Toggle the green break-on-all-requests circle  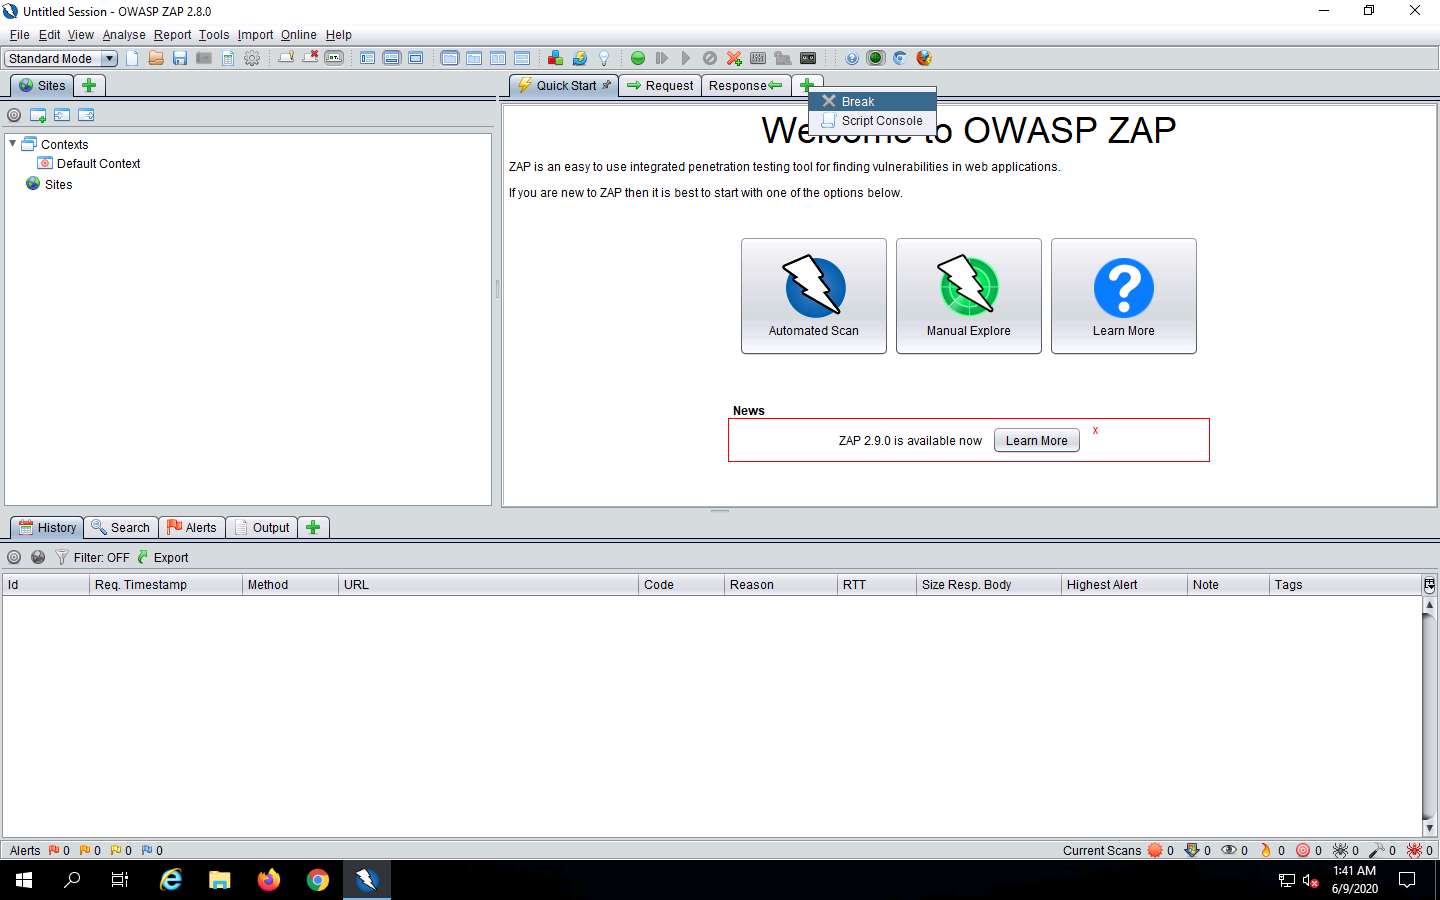638,58
